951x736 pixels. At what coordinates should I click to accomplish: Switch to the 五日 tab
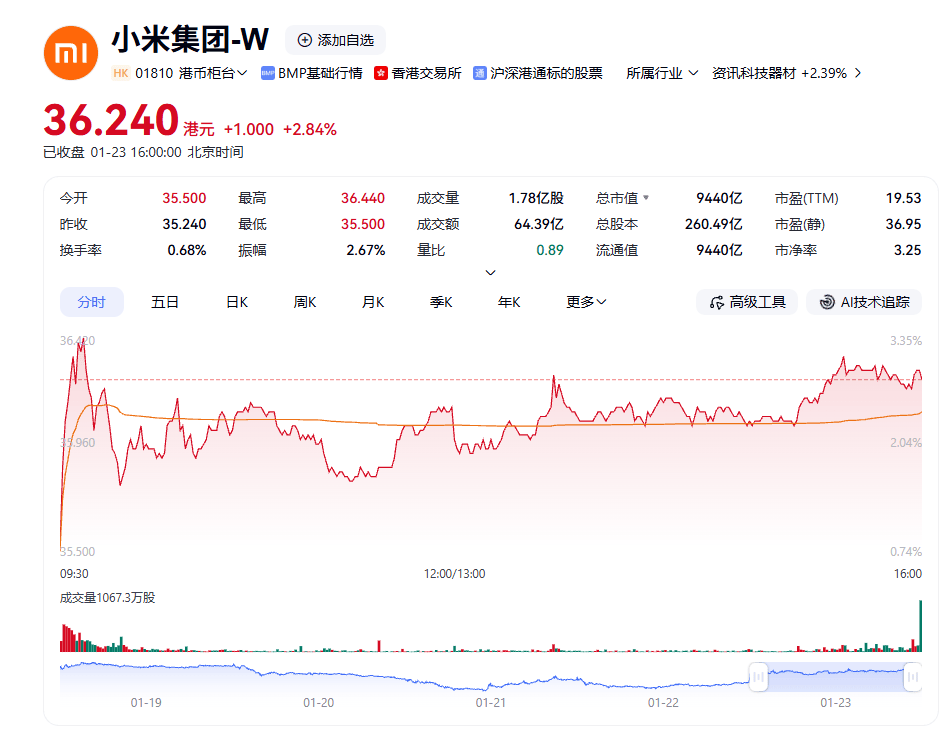coord(164,301)
